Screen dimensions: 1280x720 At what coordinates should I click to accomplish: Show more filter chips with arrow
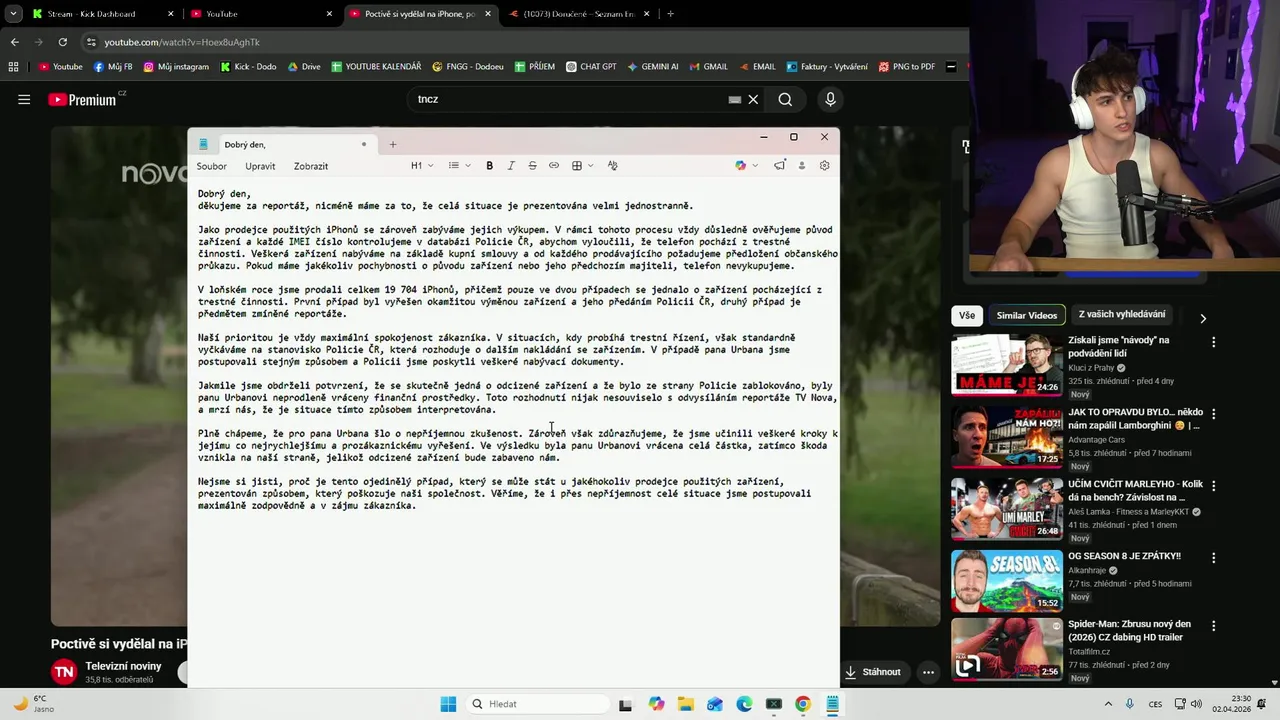tap(1203, 318)
